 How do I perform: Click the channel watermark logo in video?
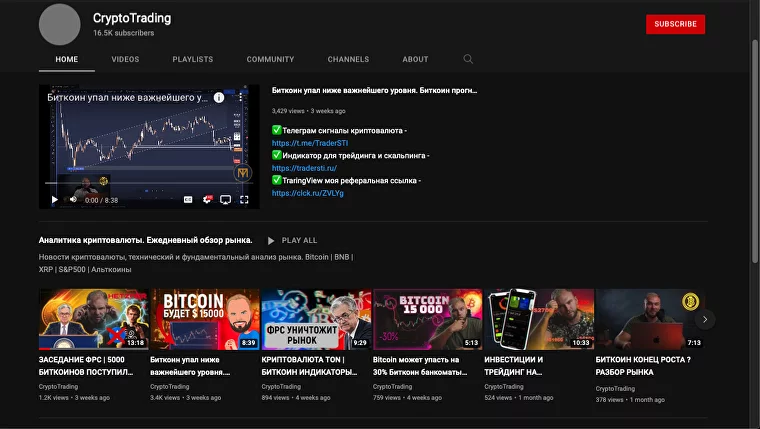242,173
